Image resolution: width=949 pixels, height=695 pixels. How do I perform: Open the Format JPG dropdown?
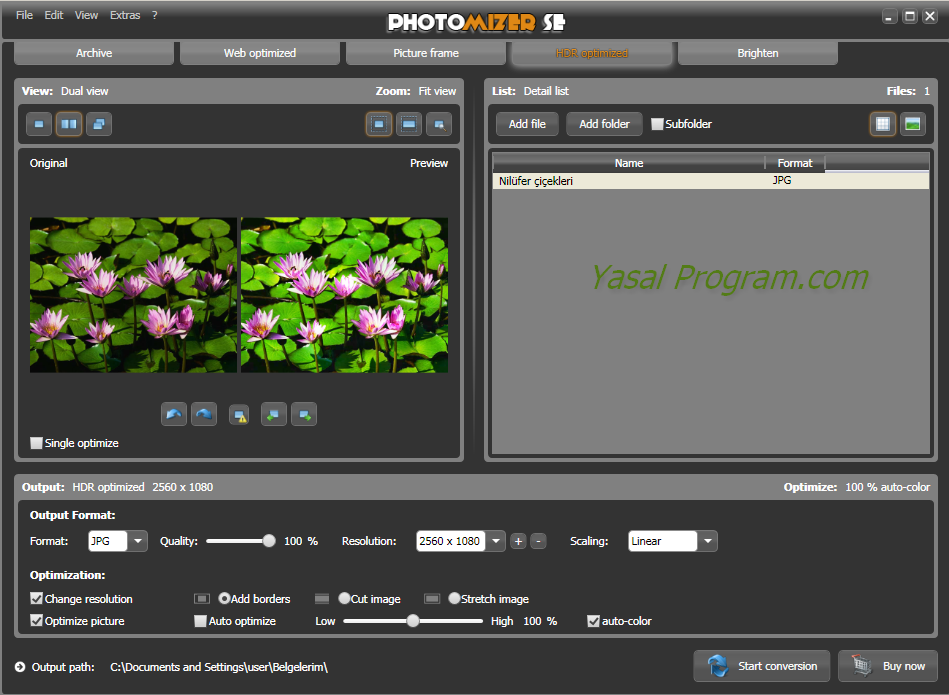pos(138,541)
